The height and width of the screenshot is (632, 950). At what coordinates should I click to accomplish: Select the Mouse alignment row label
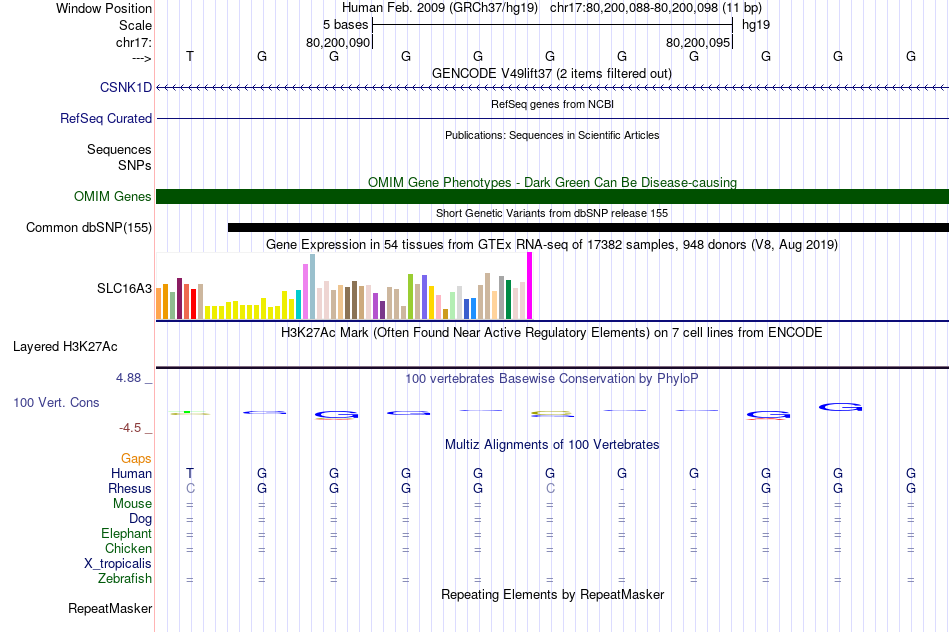(x=132, y=504)
